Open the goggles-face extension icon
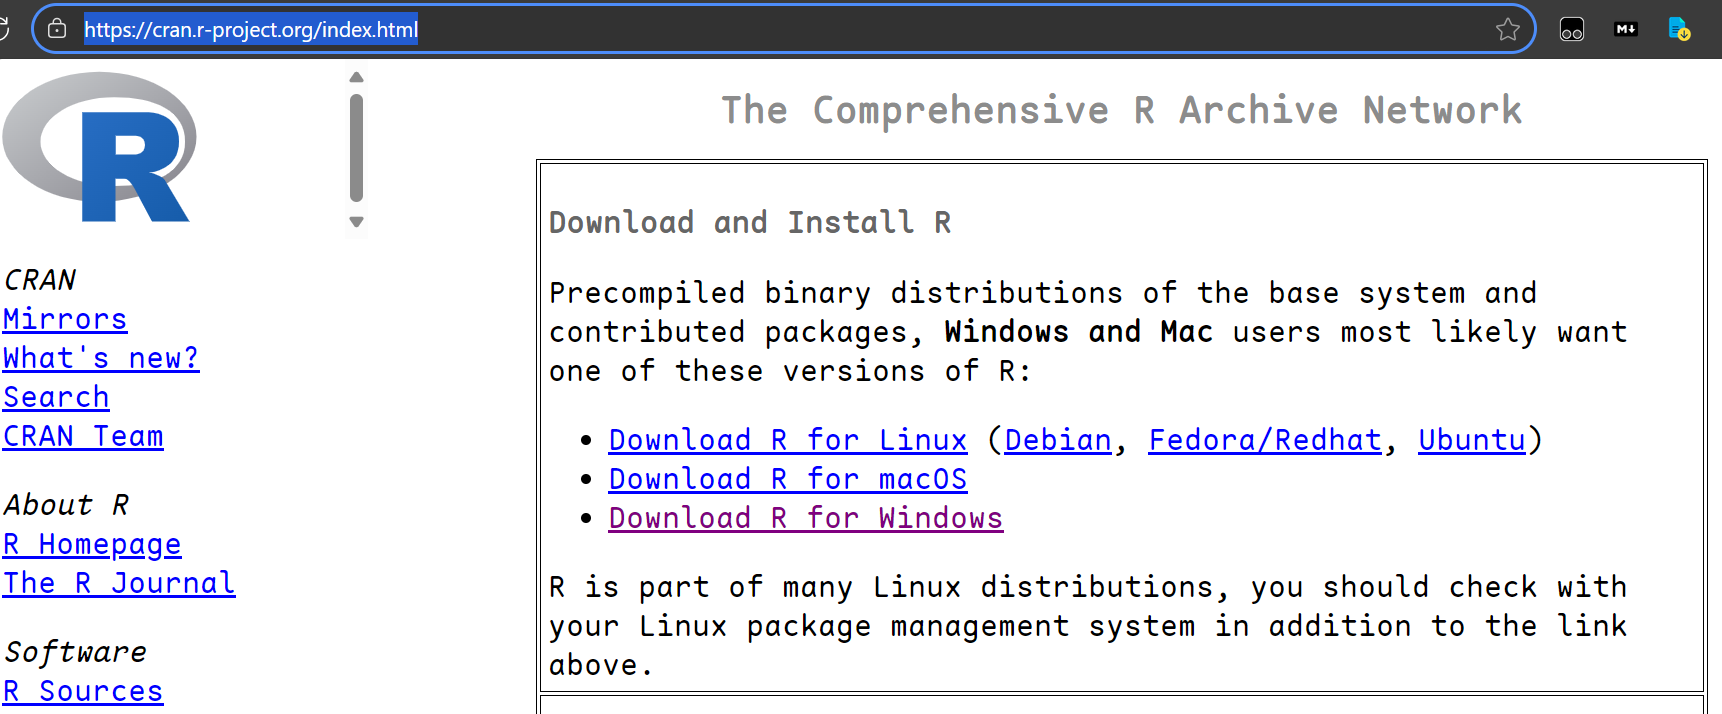The height and width of the screenshot is (714, 1722). (x=1572, y=30)
